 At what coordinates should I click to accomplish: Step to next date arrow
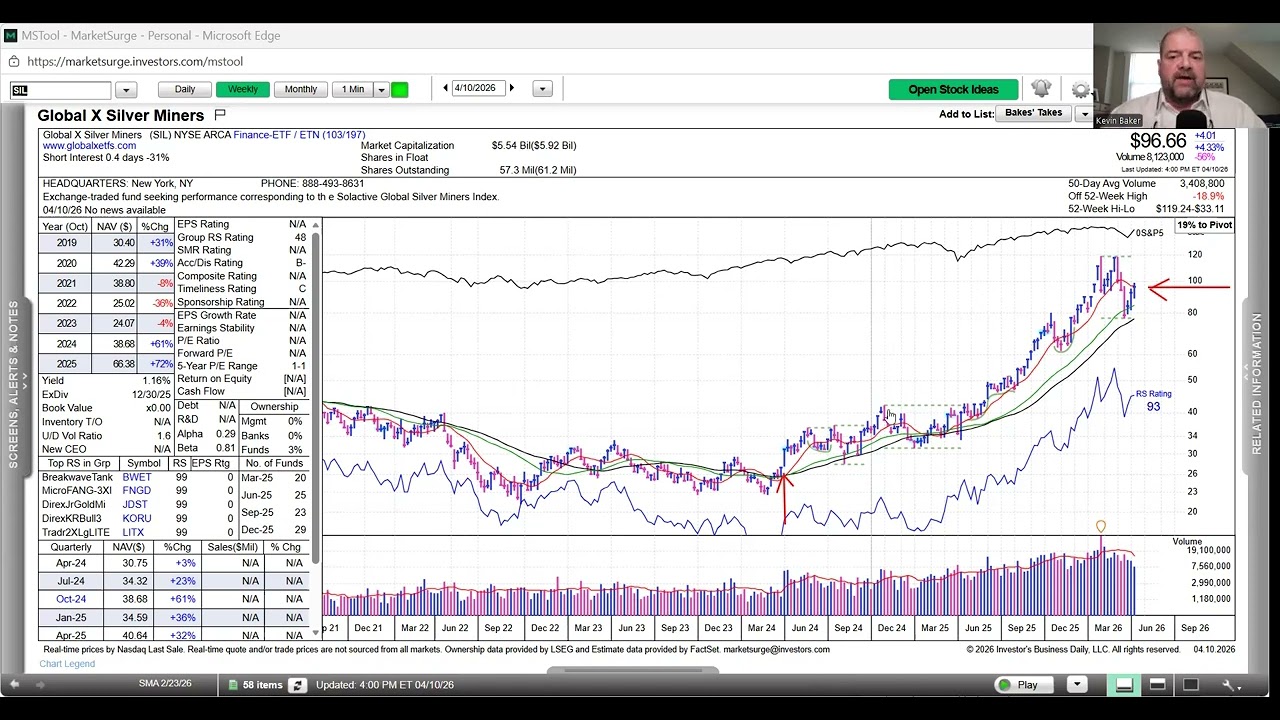[511, 88]
